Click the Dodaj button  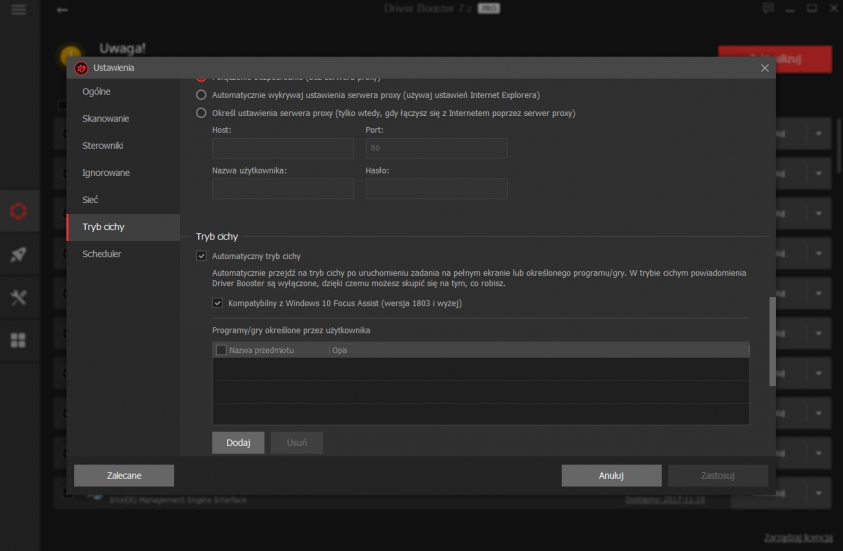click(x=238, y=442)
